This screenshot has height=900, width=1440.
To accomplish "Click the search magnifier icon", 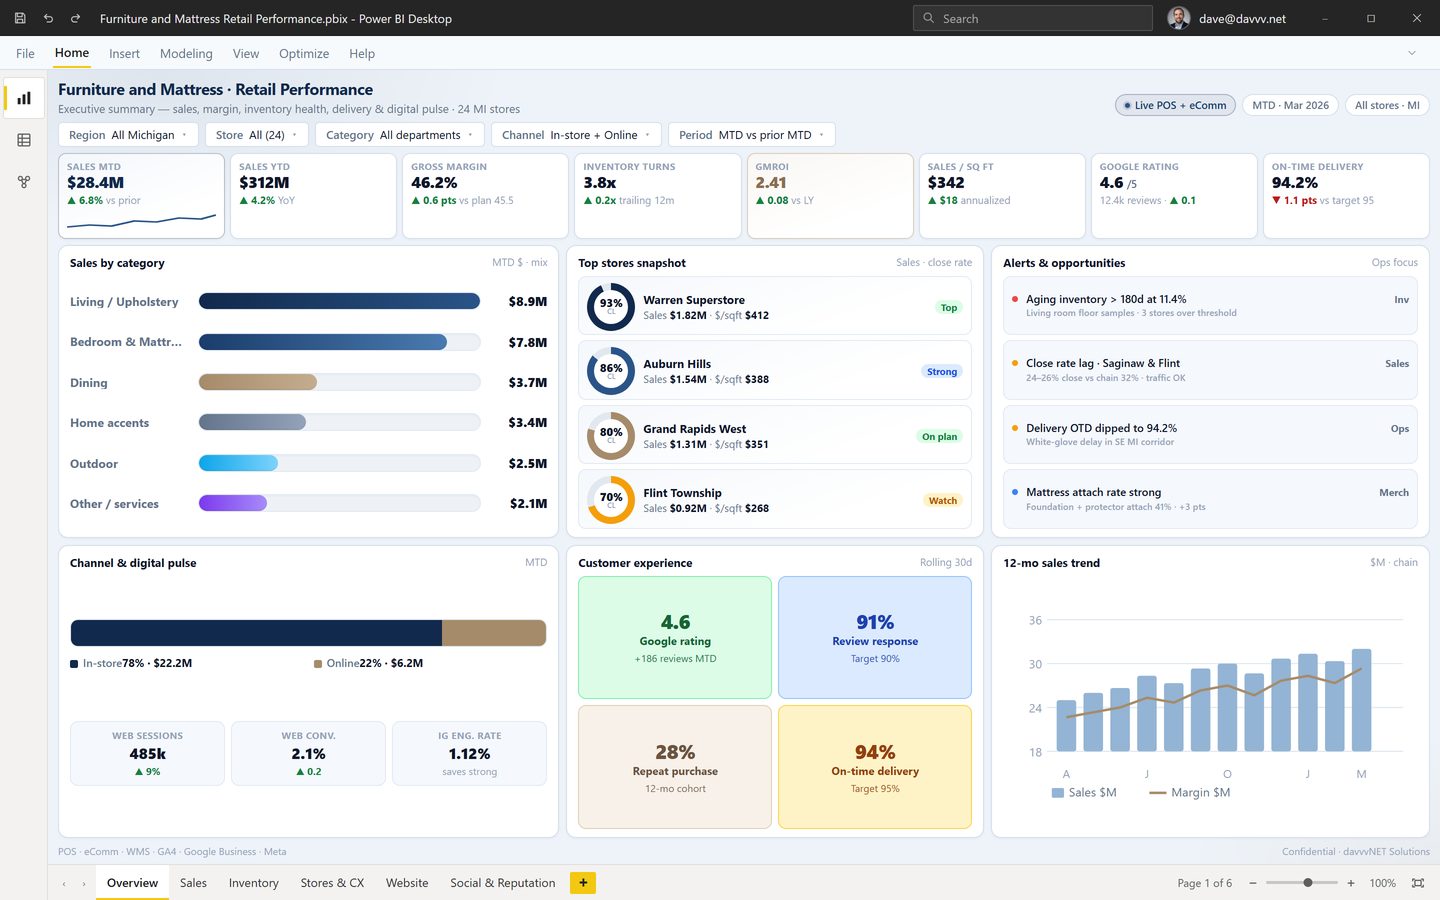I will pos(929,18).
